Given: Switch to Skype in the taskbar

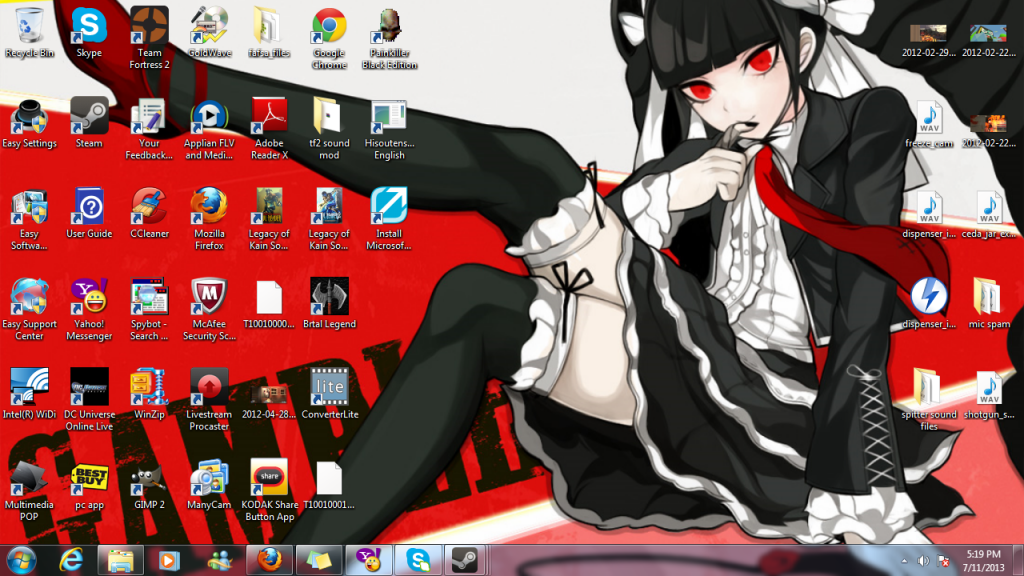Looking at the screenshot, I should coord(417,560).
